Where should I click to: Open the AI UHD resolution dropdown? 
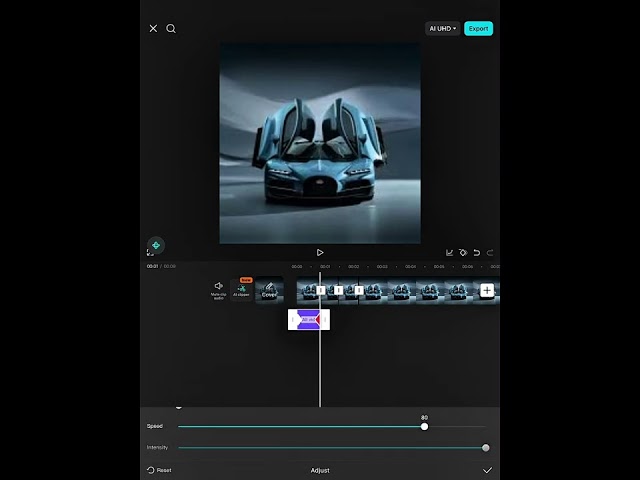(442, 29)
